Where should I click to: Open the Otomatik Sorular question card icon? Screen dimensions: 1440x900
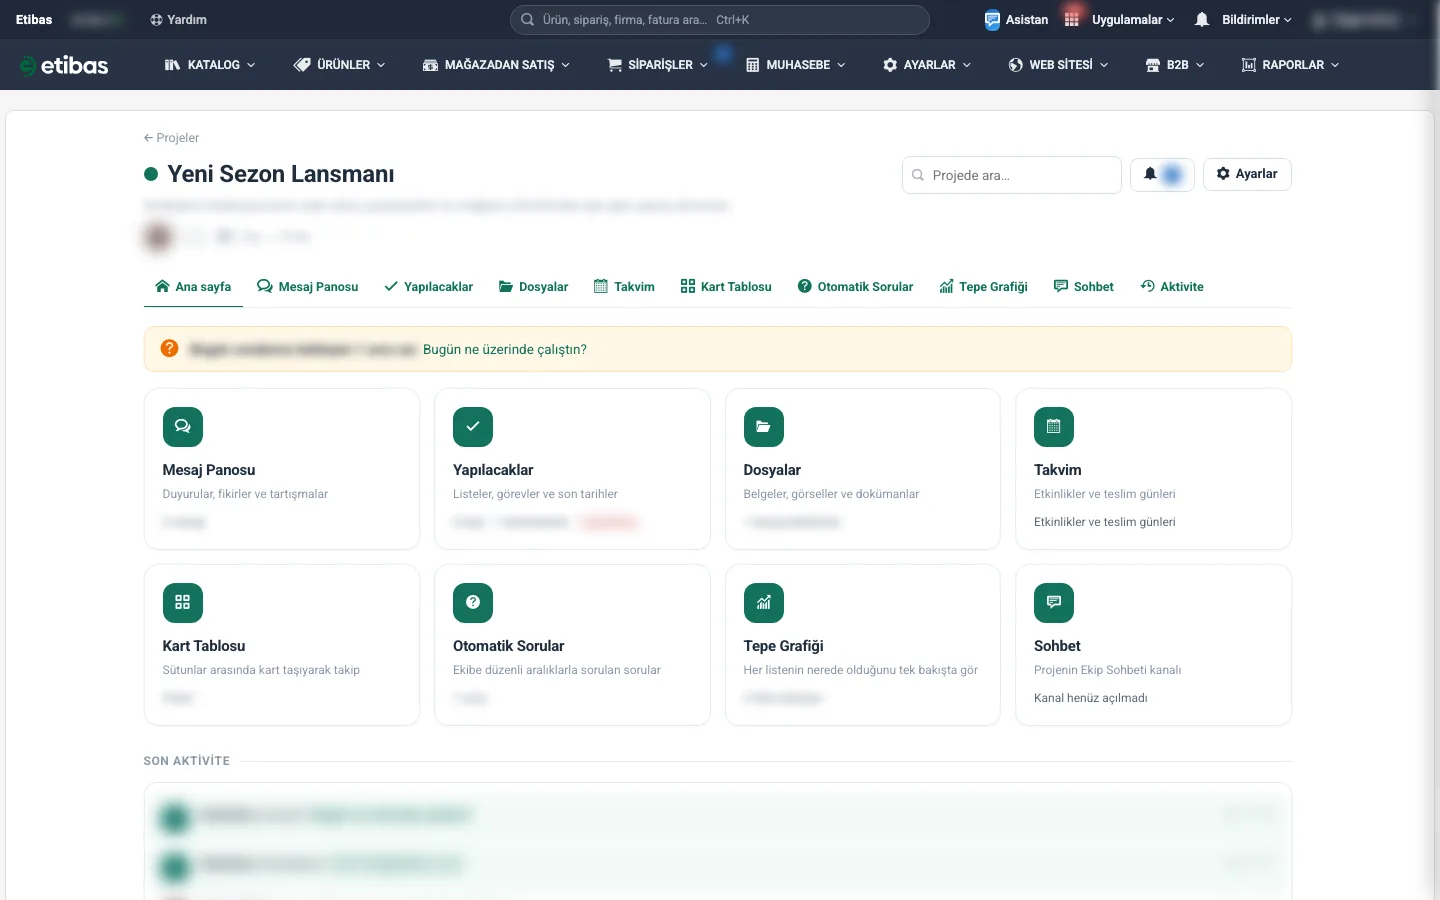[x=473, y=603]
